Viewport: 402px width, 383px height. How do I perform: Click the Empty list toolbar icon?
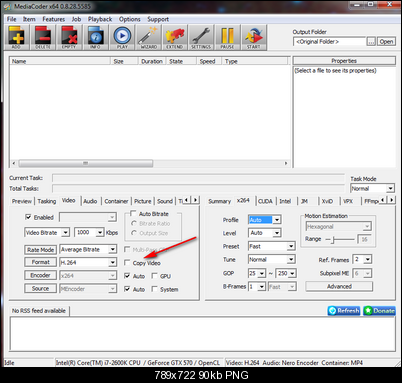point(69,37)
